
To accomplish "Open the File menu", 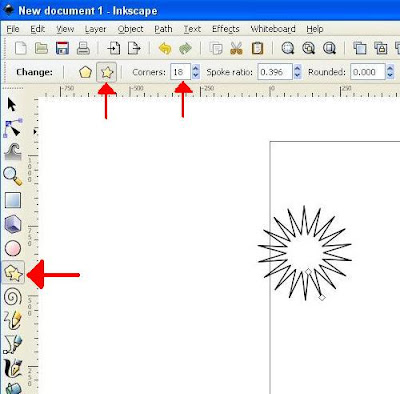I will pyautogui.click(x=13, y=29).
